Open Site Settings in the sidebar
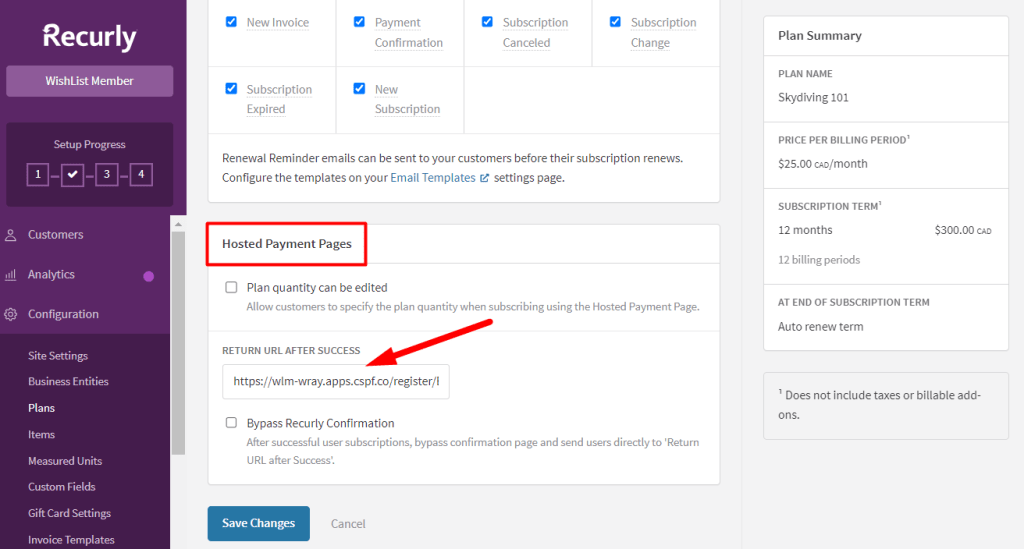1024x549 pixels. click(58, 356)
